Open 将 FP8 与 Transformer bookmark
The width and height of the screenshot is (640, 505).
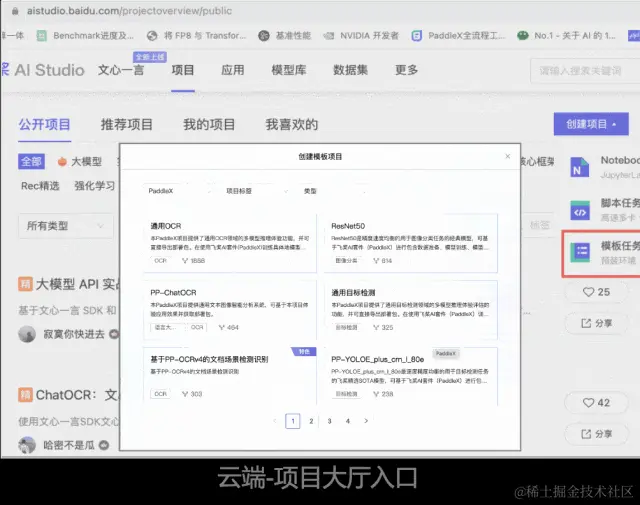point(197,36)
